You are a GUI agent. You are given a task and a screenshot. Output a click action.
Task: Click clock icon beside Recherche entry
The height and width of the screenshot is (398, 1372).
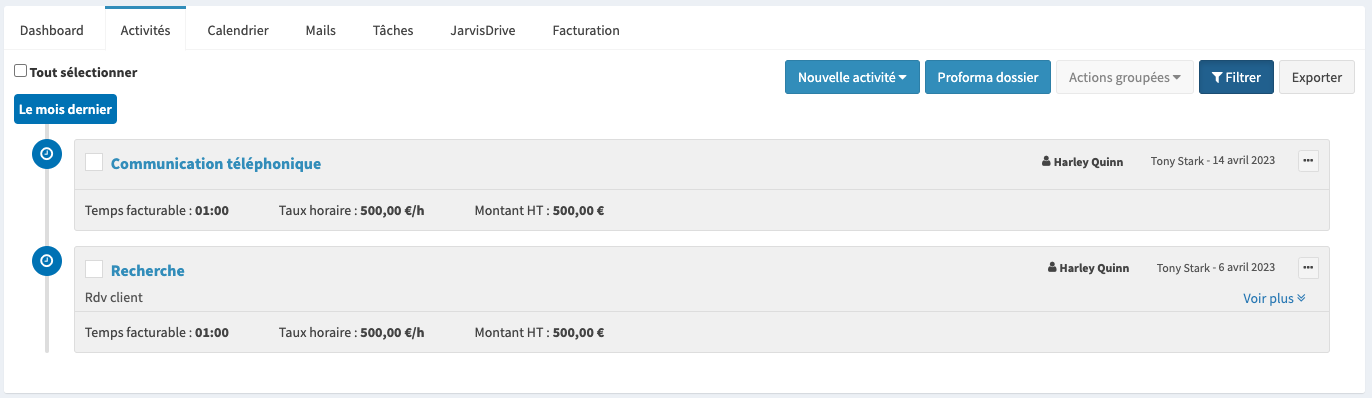click(x=46, y=261)
